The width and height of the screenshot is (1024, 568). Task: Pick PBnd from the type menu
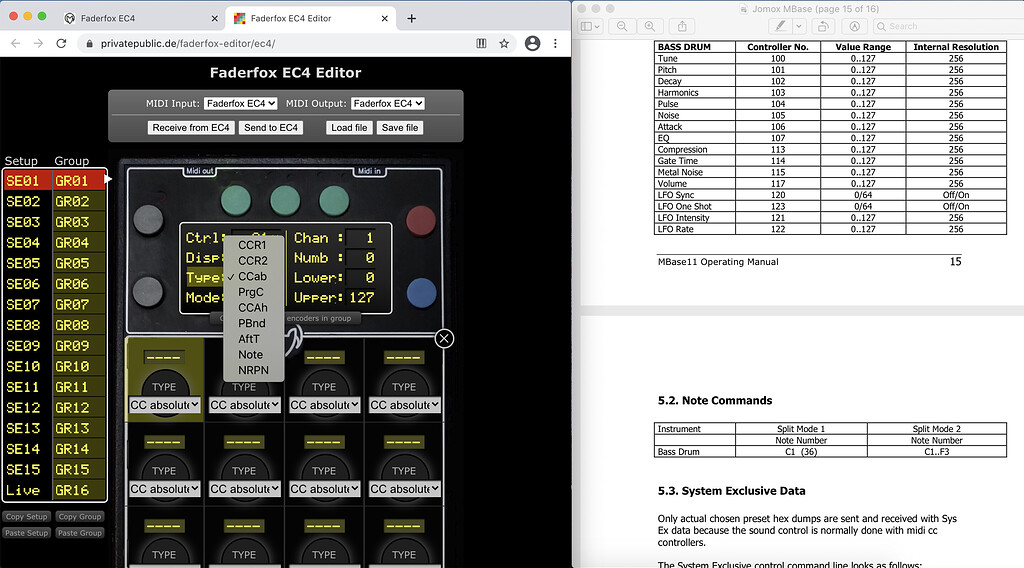(253, 323)
